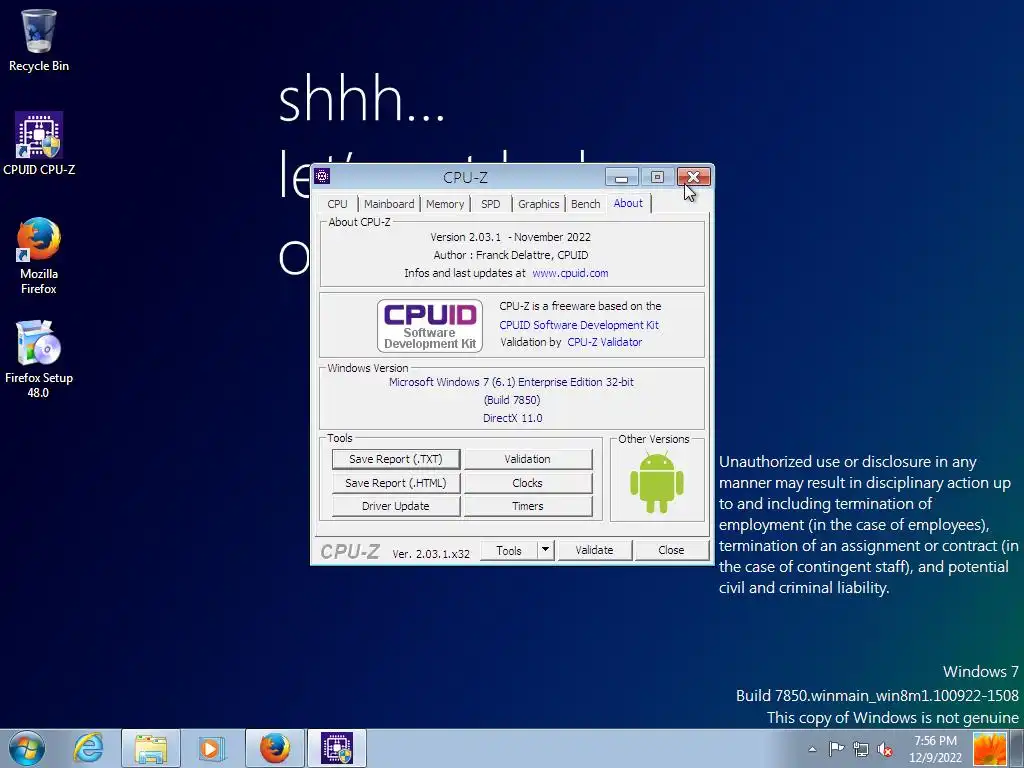1024x768 pixels.
Task: Click the orange flower icon in taskbar corner
Action: point(990,749)
